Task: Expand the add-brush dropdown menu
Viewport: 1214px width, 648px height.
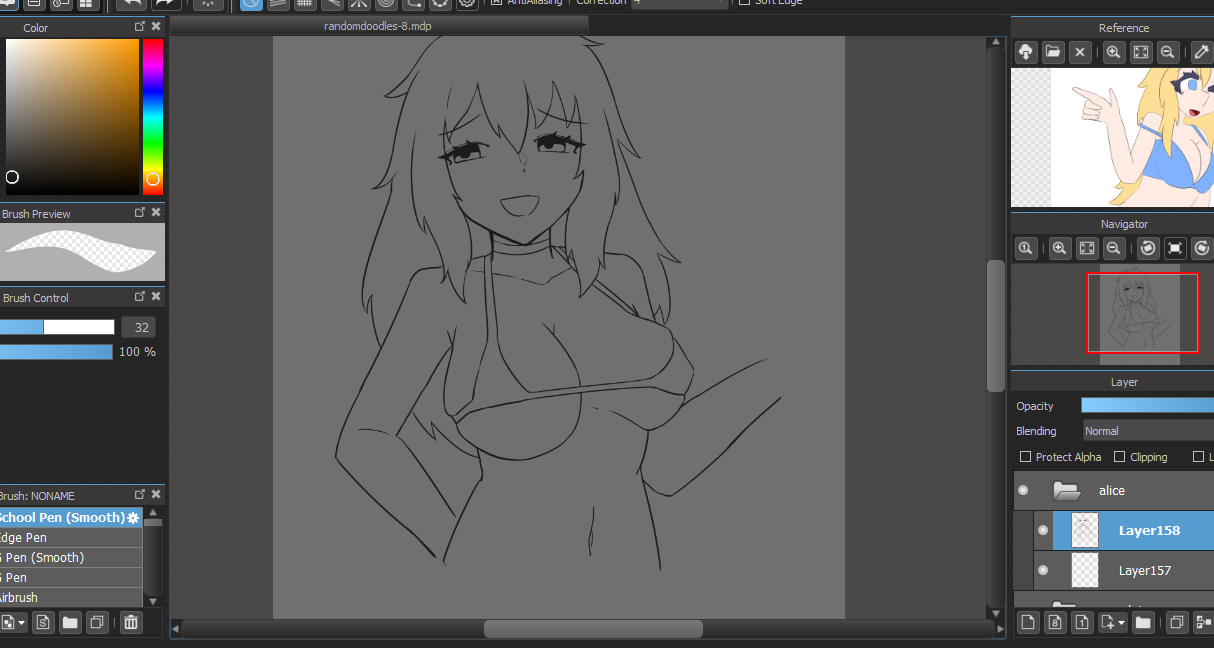Action: coord(22,623)
